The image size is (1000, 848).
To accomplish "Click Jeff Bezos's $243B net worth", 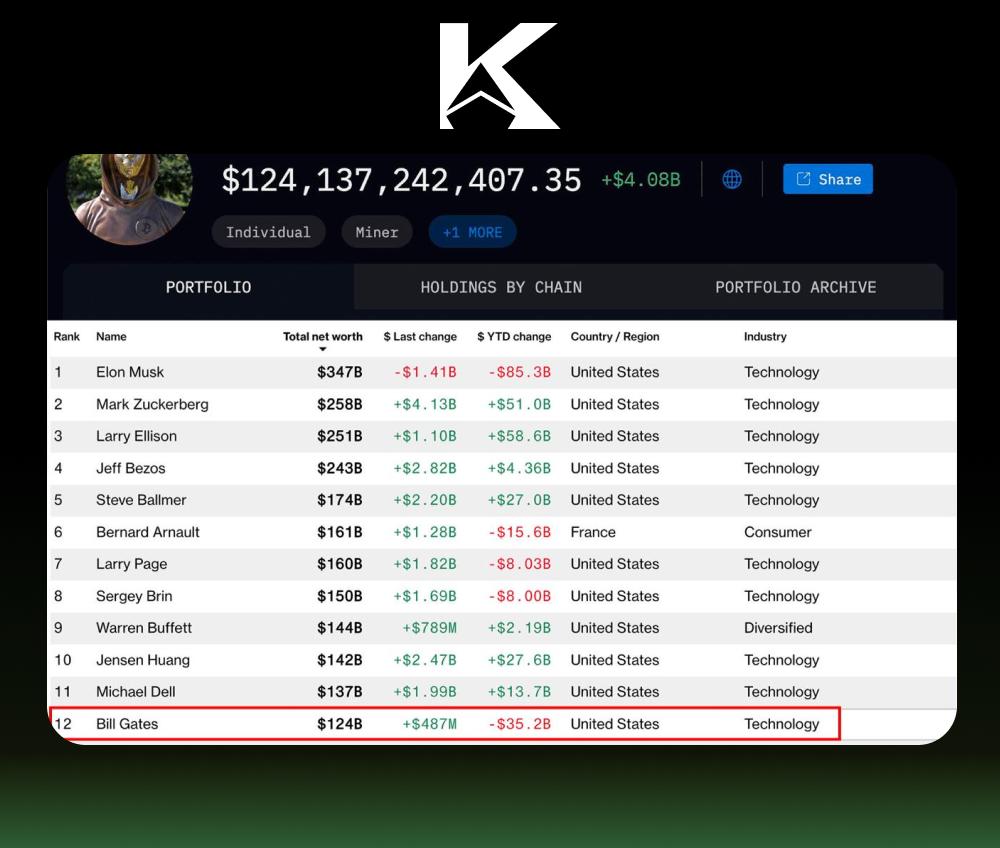I will (x=340, y=469).
